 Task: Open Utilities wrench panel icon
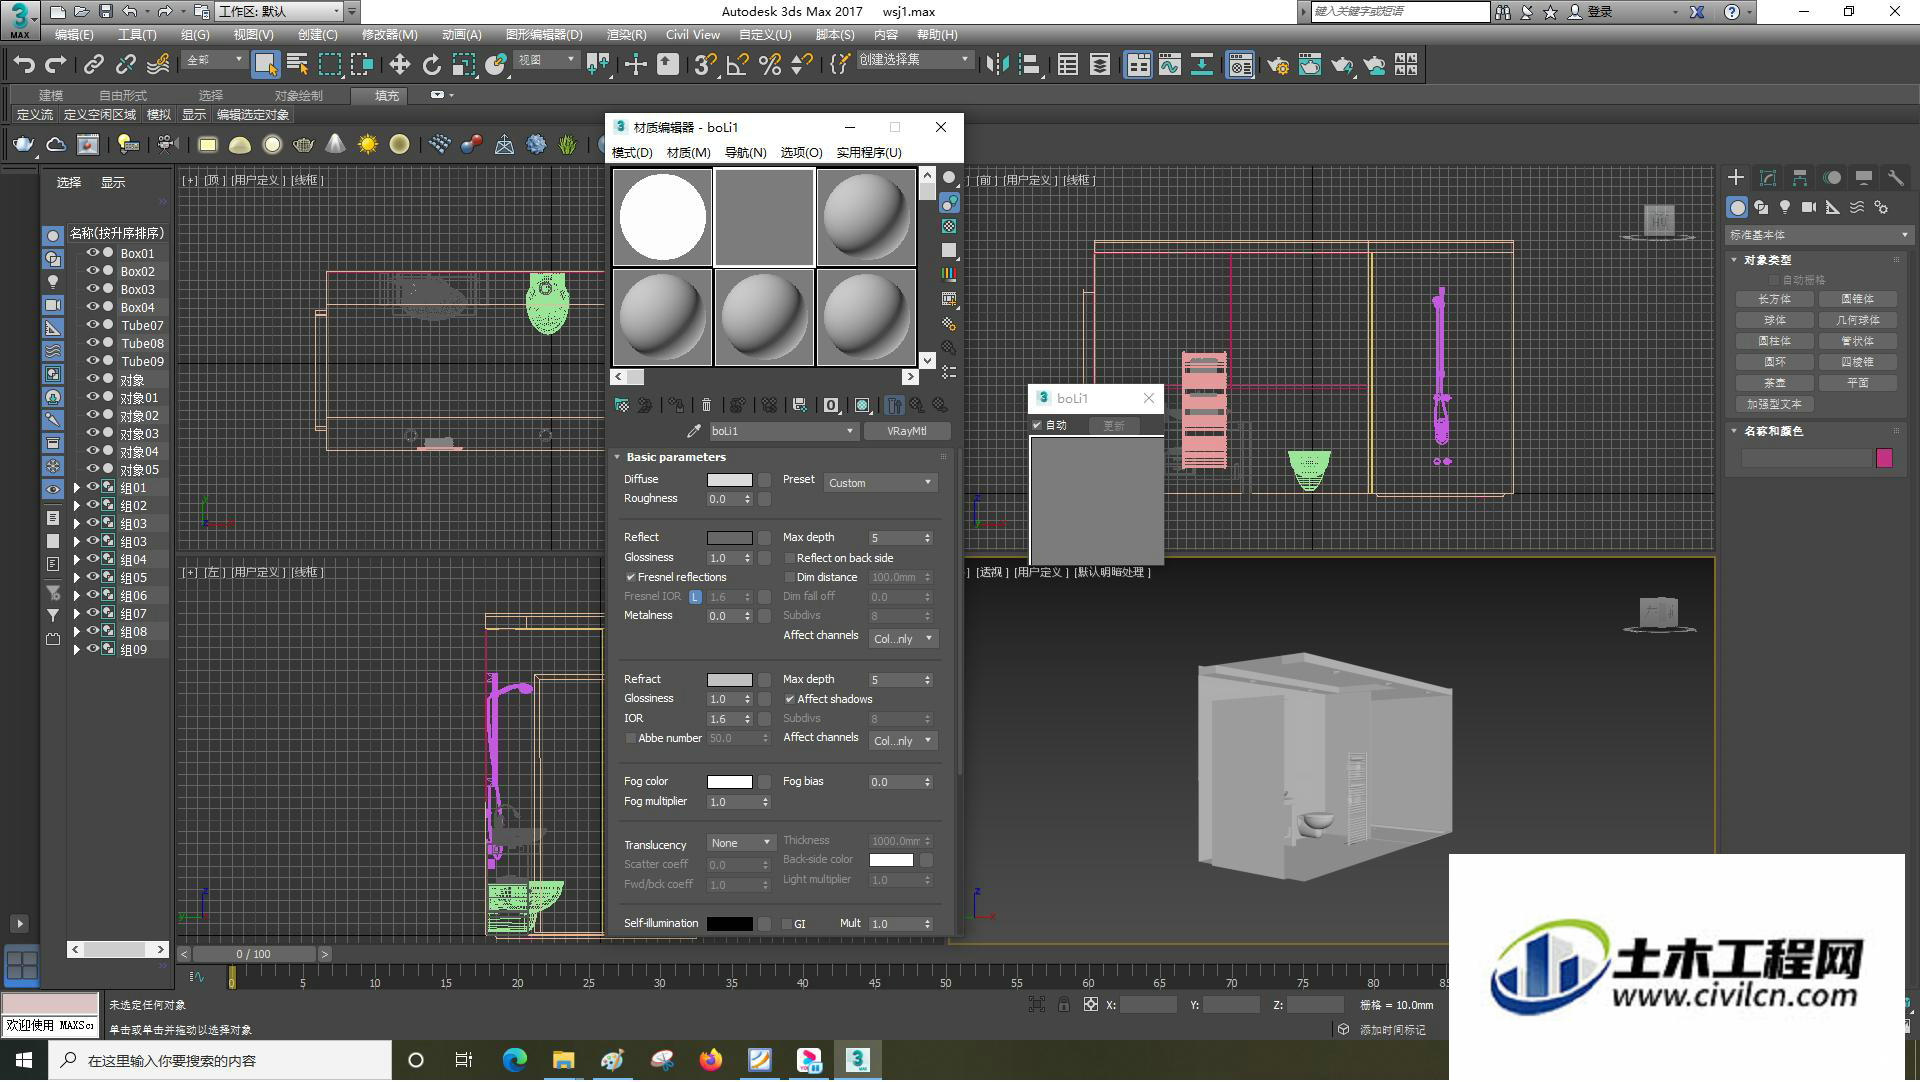(x=1895, y=178)
